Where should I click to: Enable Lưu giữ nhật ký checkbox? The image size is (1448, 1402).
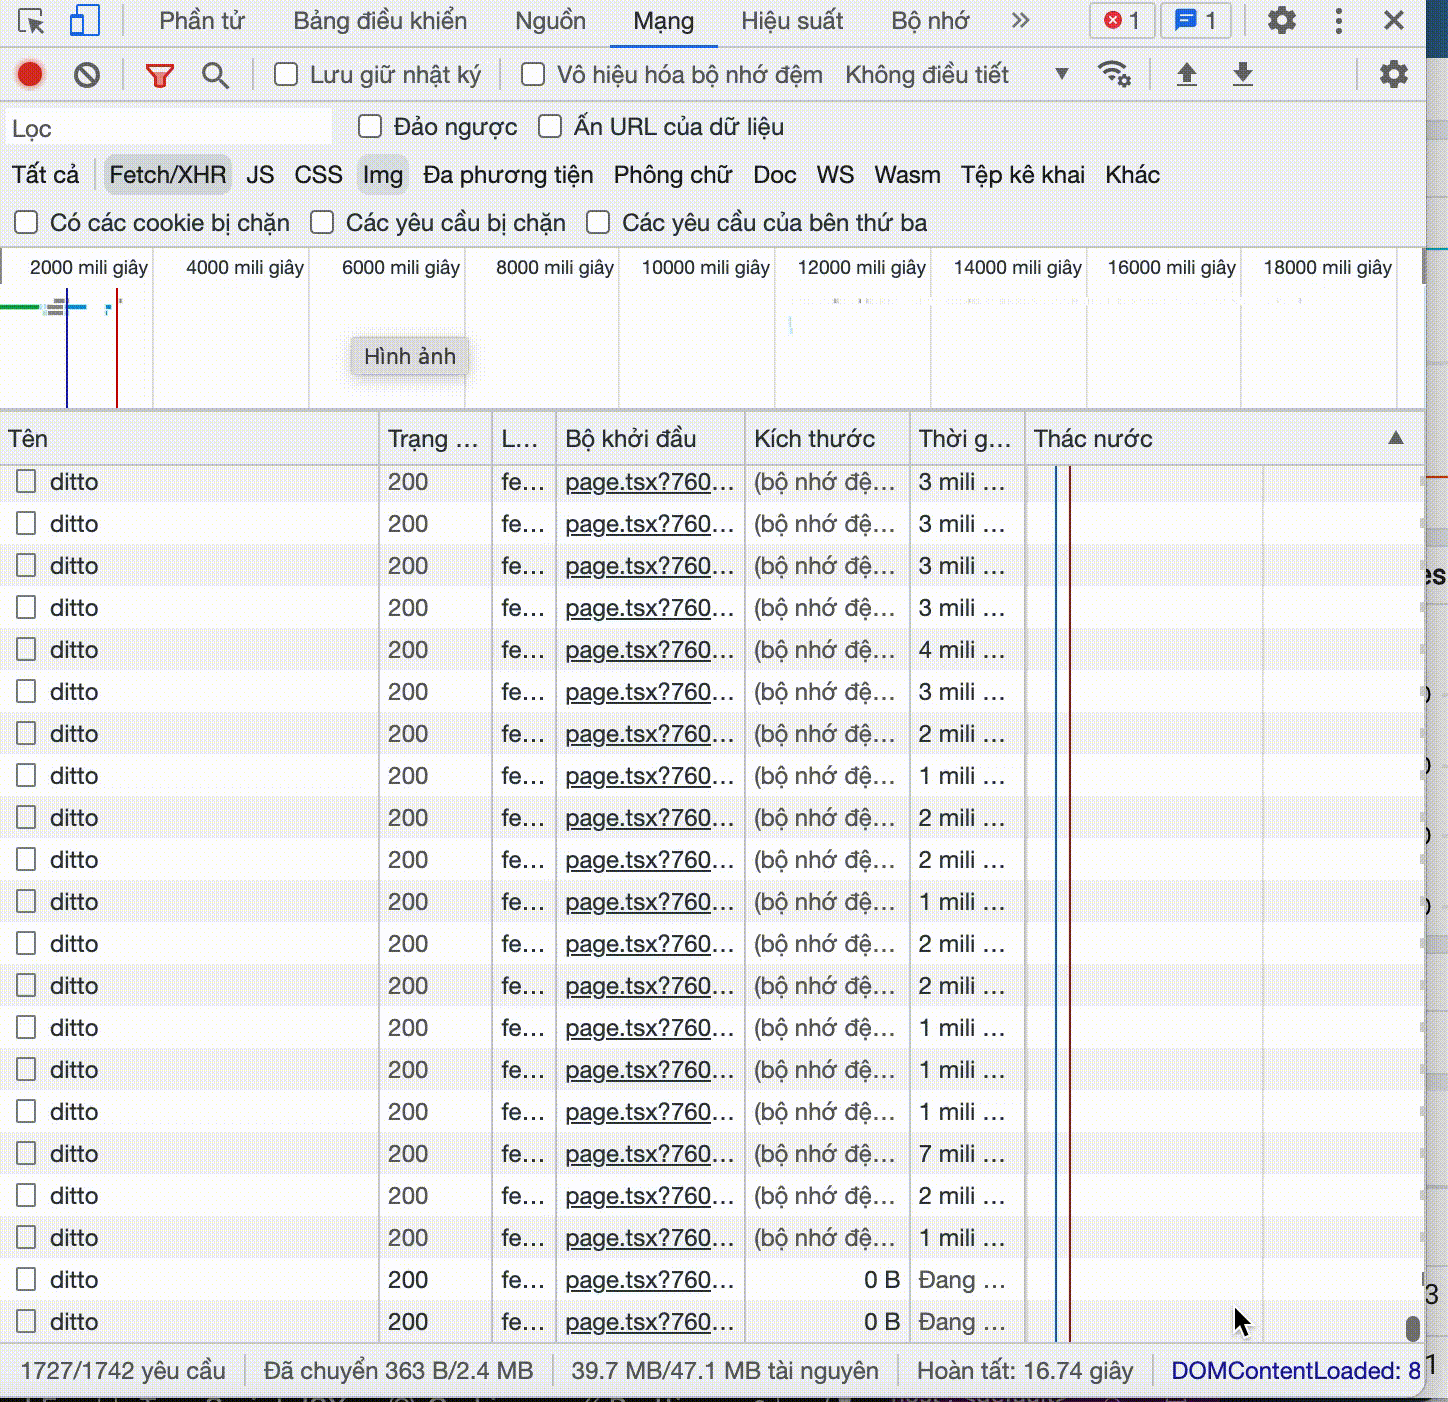click(286, 74)
